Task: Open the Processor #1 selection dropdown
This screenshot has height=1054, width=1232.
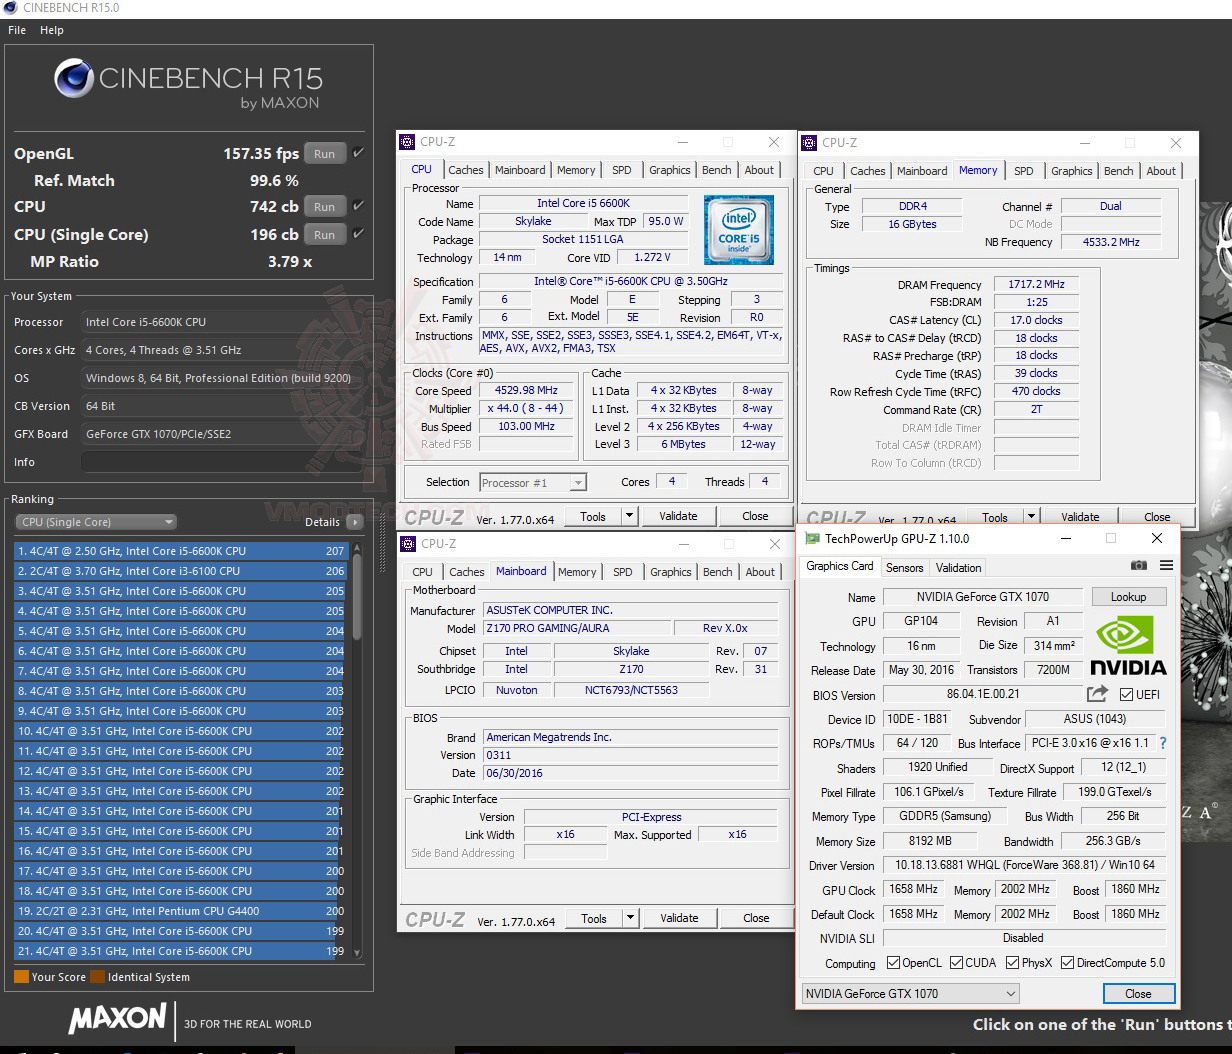Action: tap(533, 483)
